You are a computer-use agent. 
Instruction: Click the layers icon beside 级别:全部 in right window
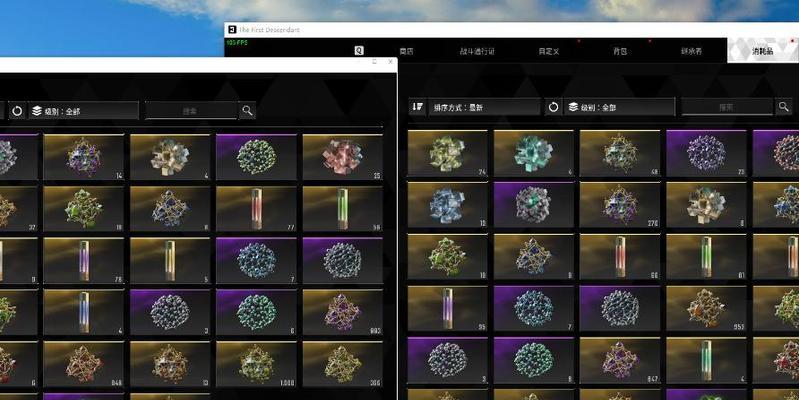point(573,107)
